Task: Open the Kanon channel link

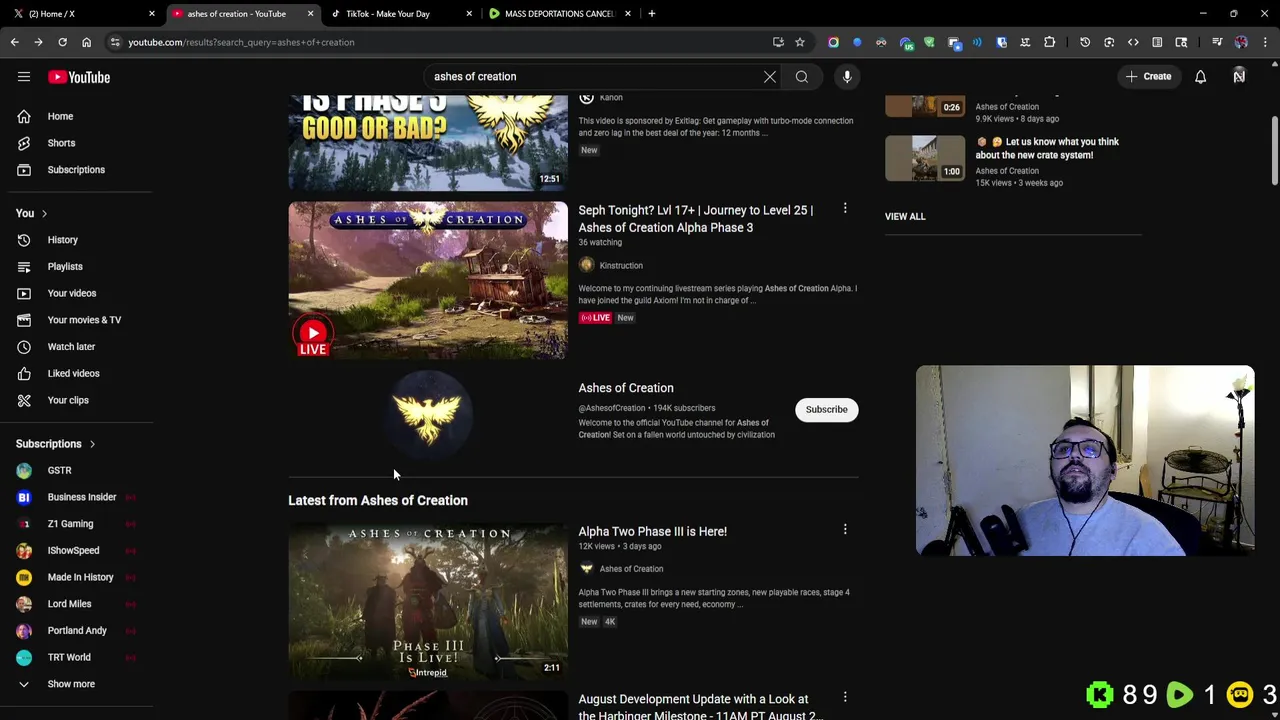Action: tap(611, 97)
